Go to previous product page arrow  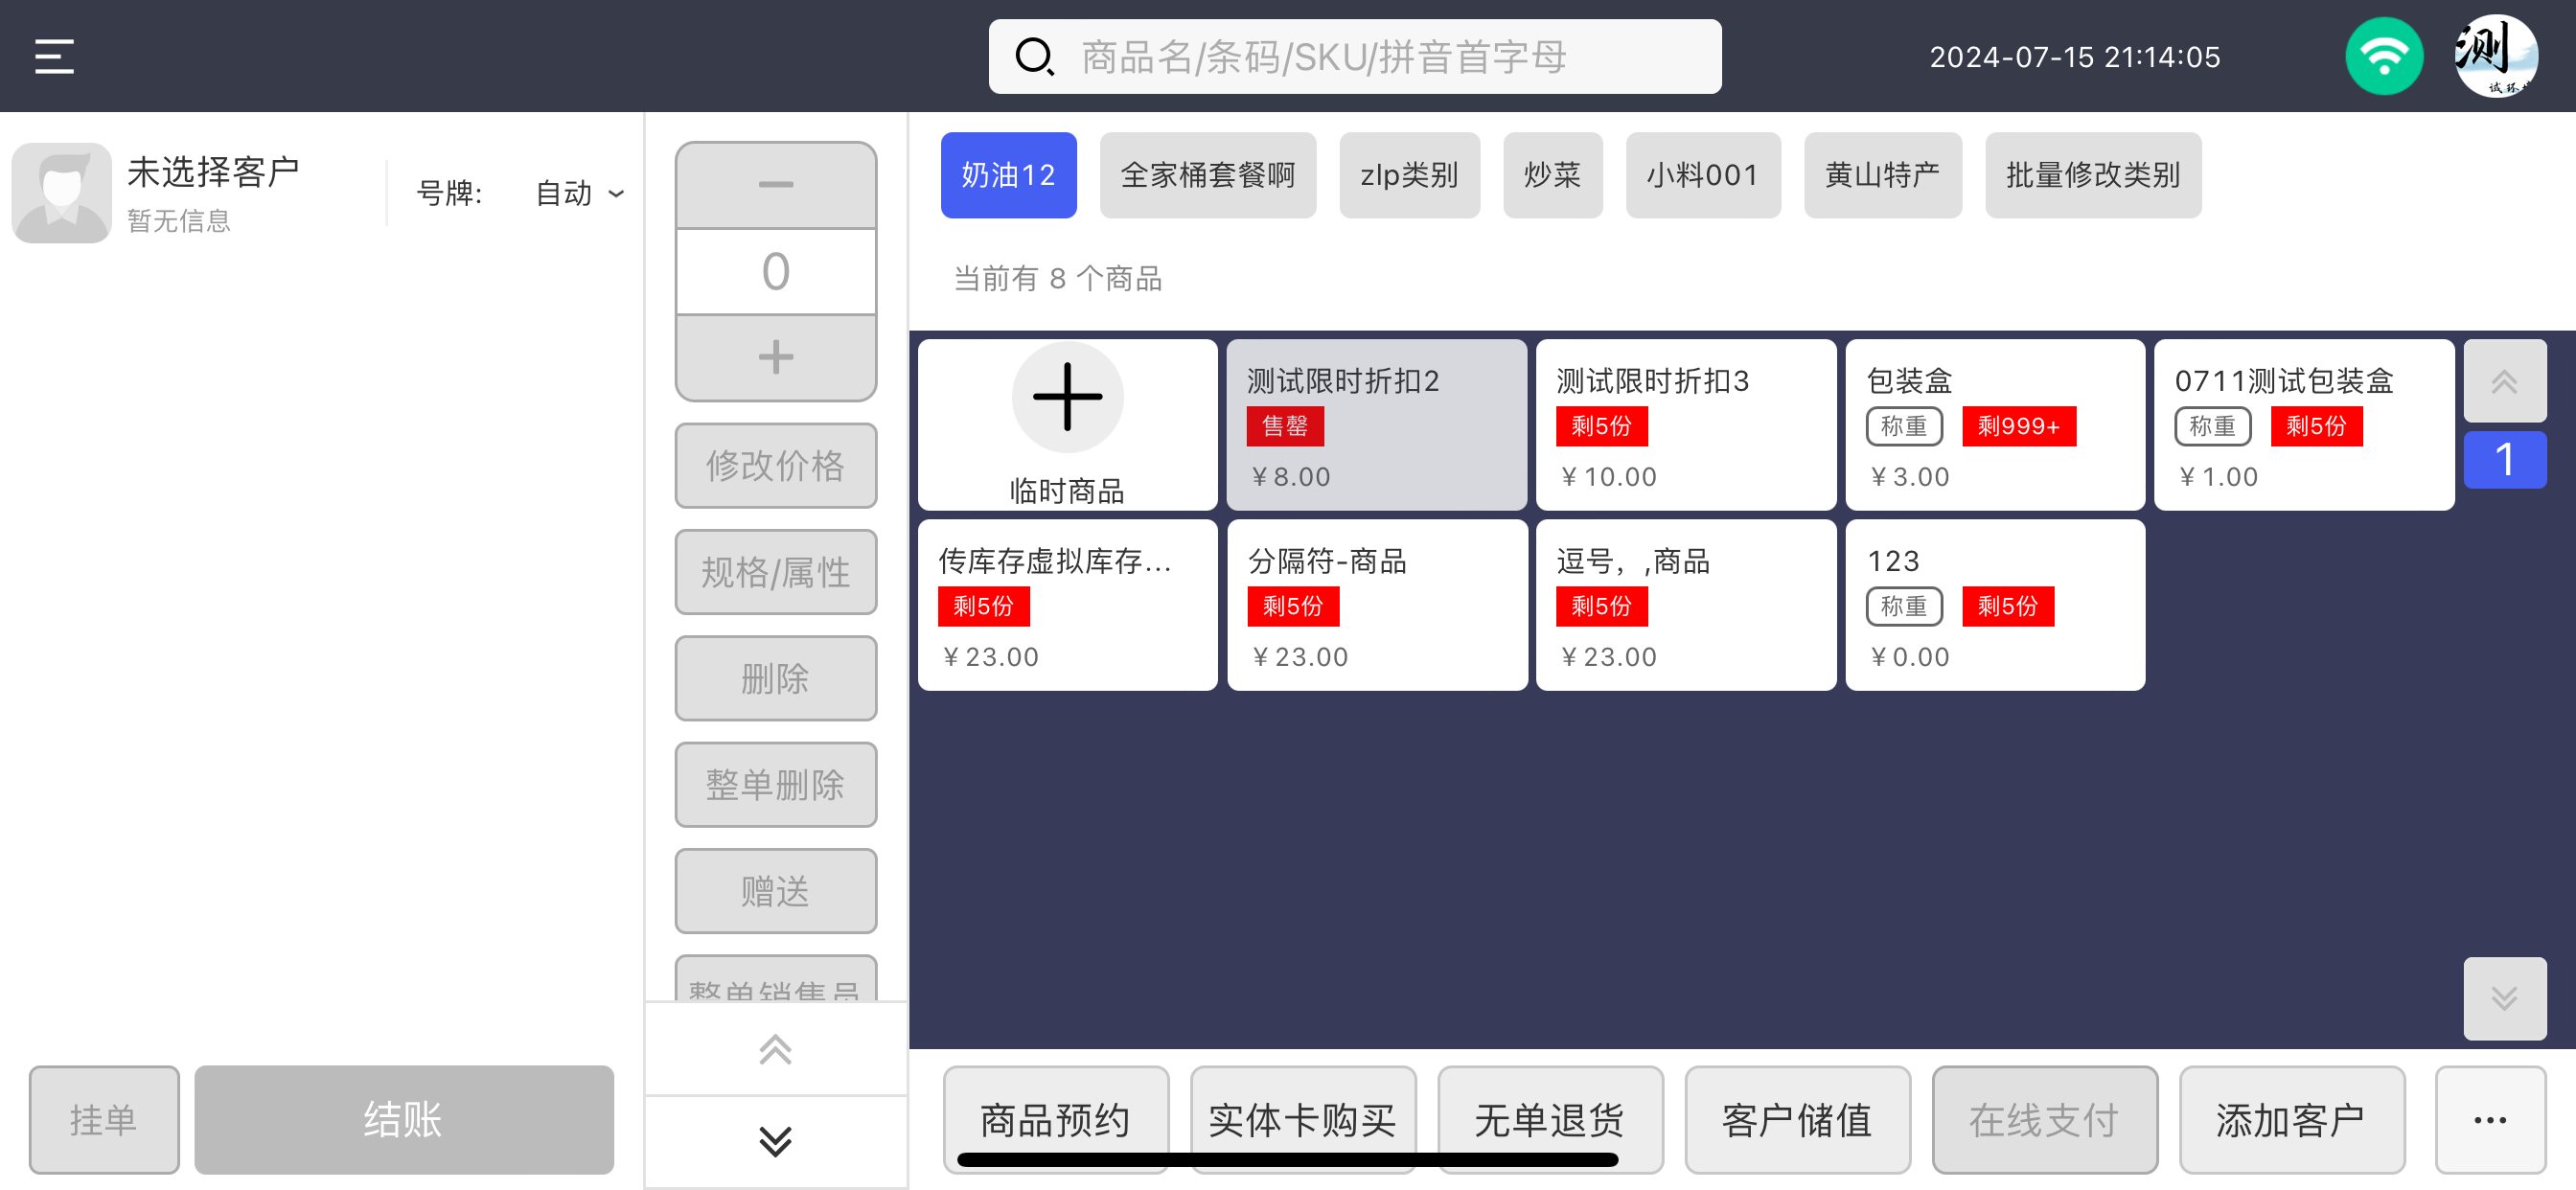[2504, 382]
